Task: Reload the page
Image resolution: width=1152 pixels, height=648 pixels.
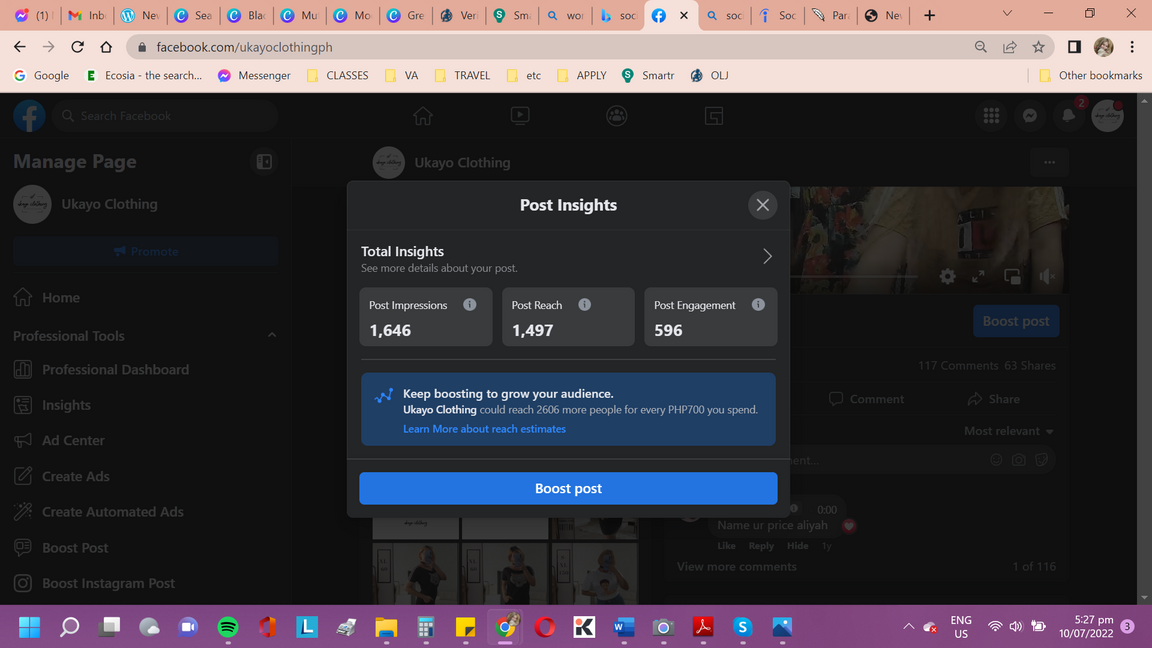Action: pyautogui.click(x=77, y=47)
